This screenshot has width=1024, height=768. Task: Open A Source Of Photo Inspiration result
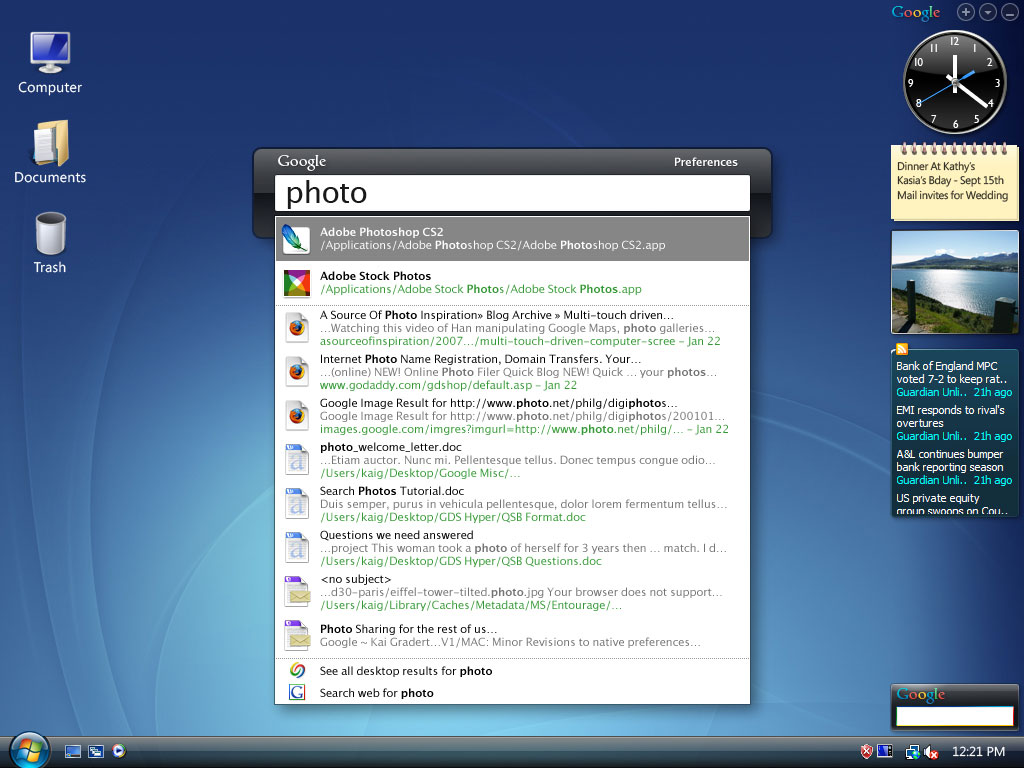512,328
